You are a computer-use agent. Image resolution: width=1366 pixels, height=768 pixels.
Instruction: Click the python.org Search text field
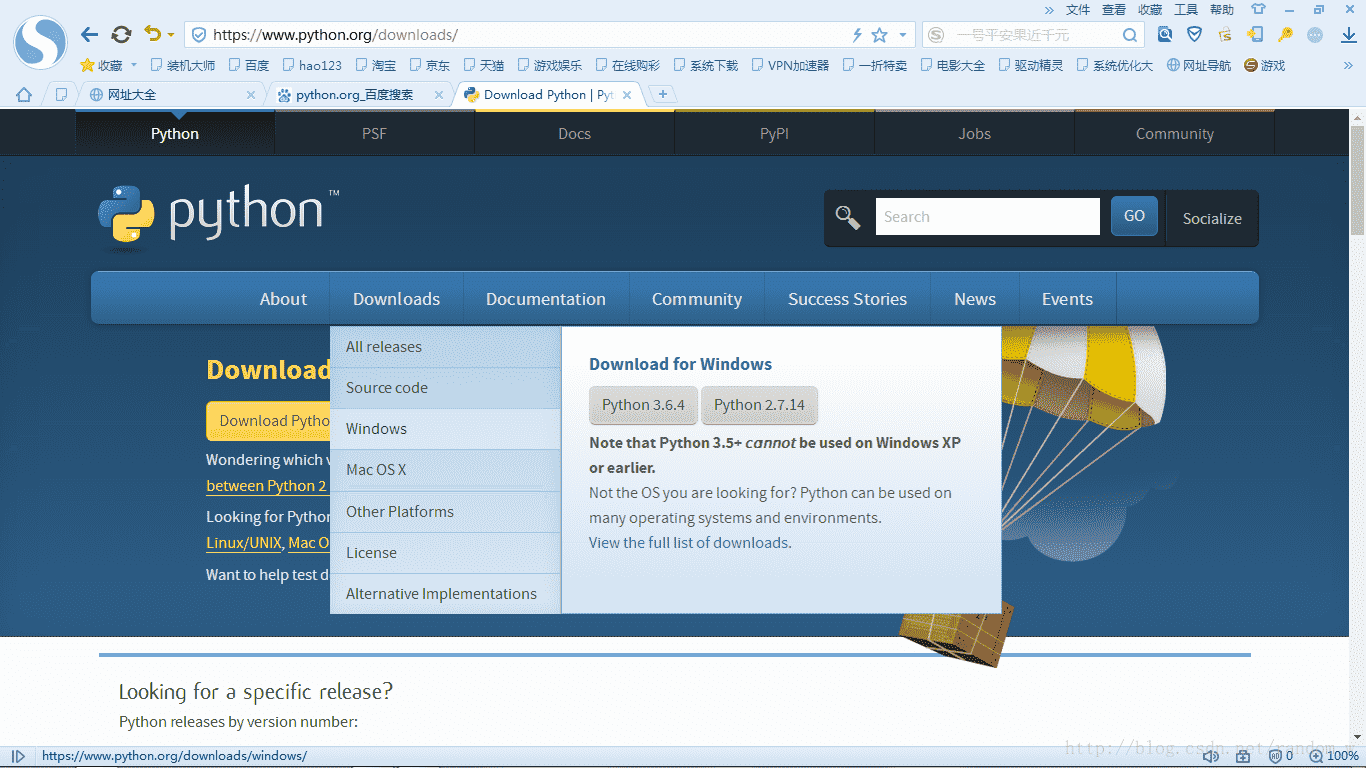[987, 217]
